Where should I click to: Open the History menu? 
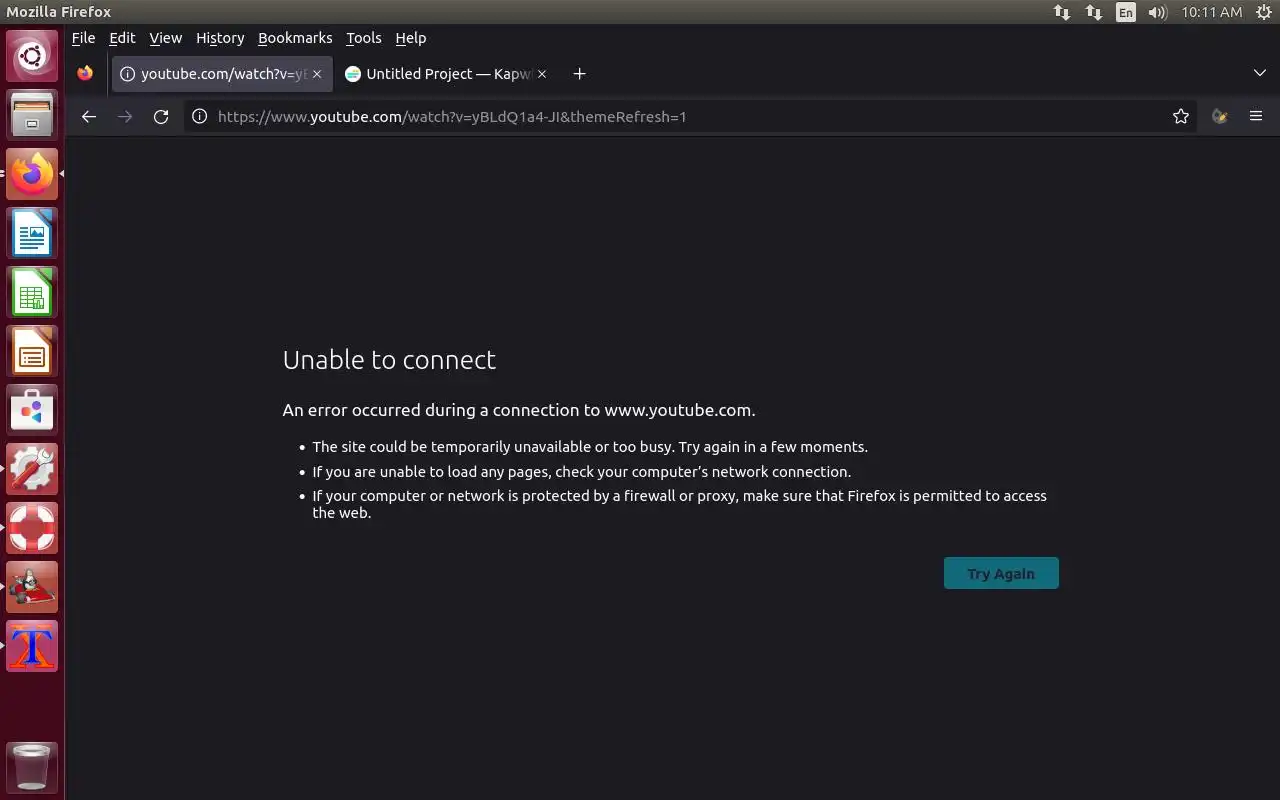point(220,38)
